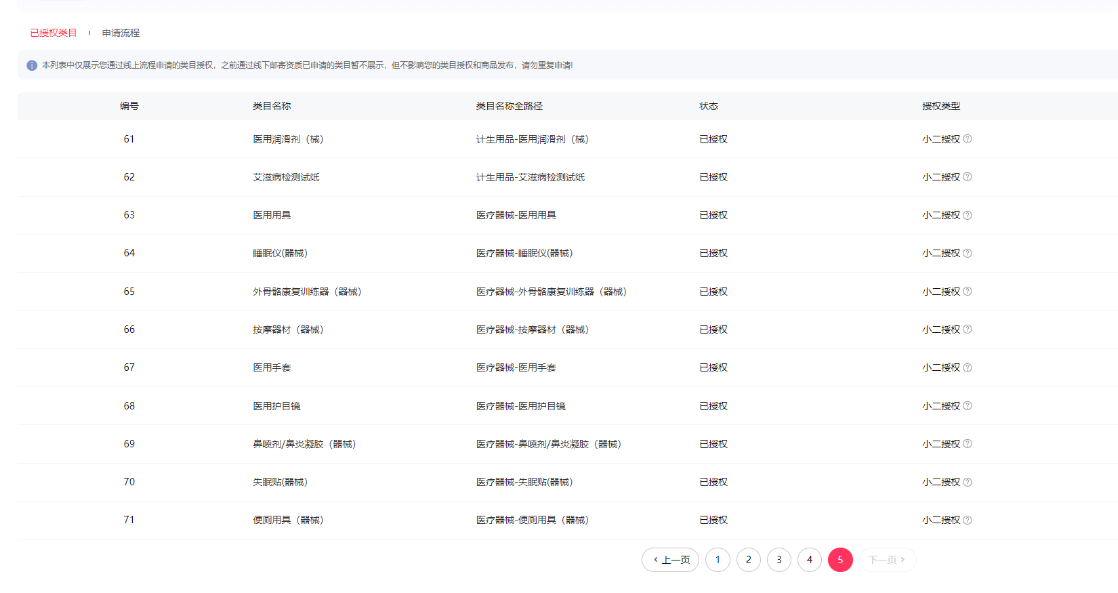The width and height of the screenshot is (1118, 593).
Task: Select the 医用护目镜 category name cell
Action: (273, 406)
